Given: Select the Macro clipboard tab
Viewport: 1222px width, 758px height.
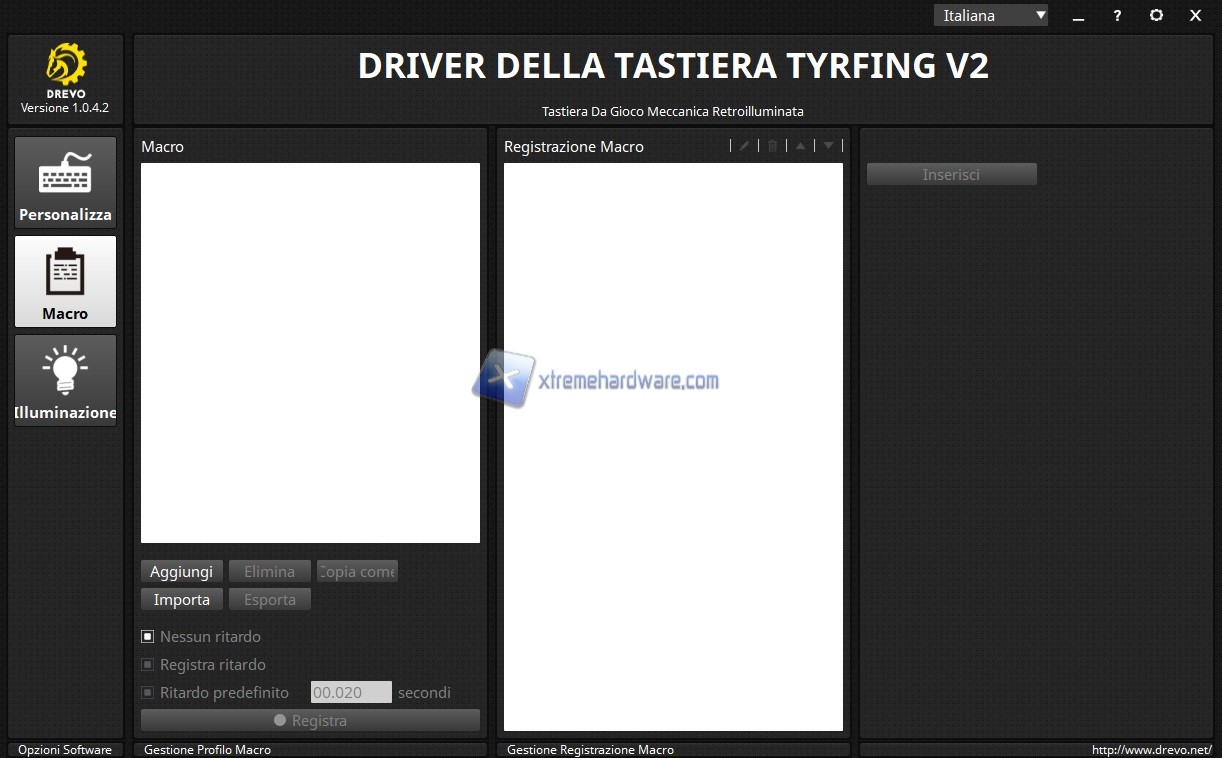Looking at the screenshot, I should 65,281.
